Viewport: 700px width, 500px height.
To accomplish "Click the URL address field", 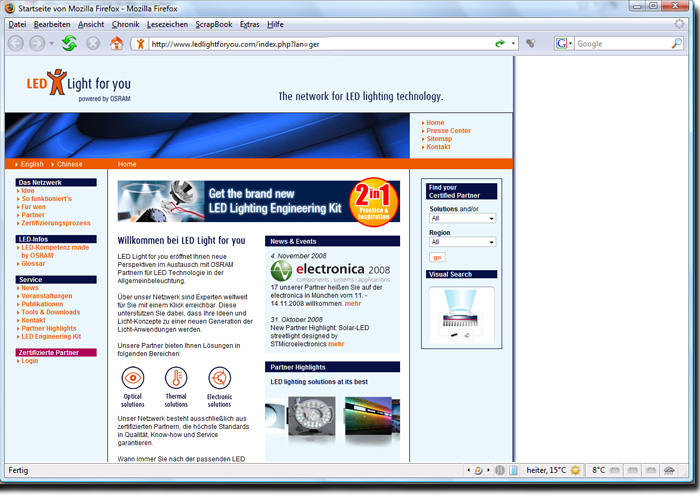I will [x=319, y=44].
